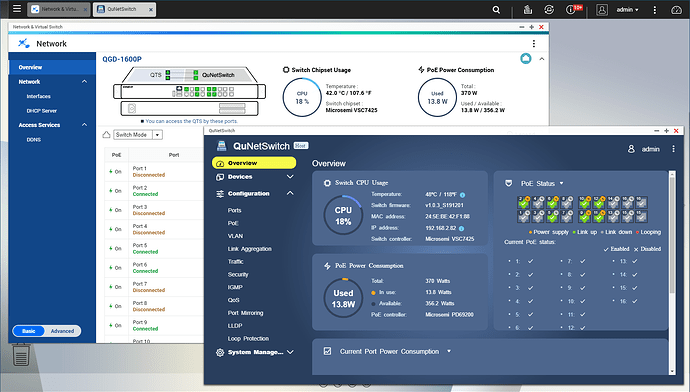
Task: Click the Host badge next to QuNetSwitch
Action: 301,146
